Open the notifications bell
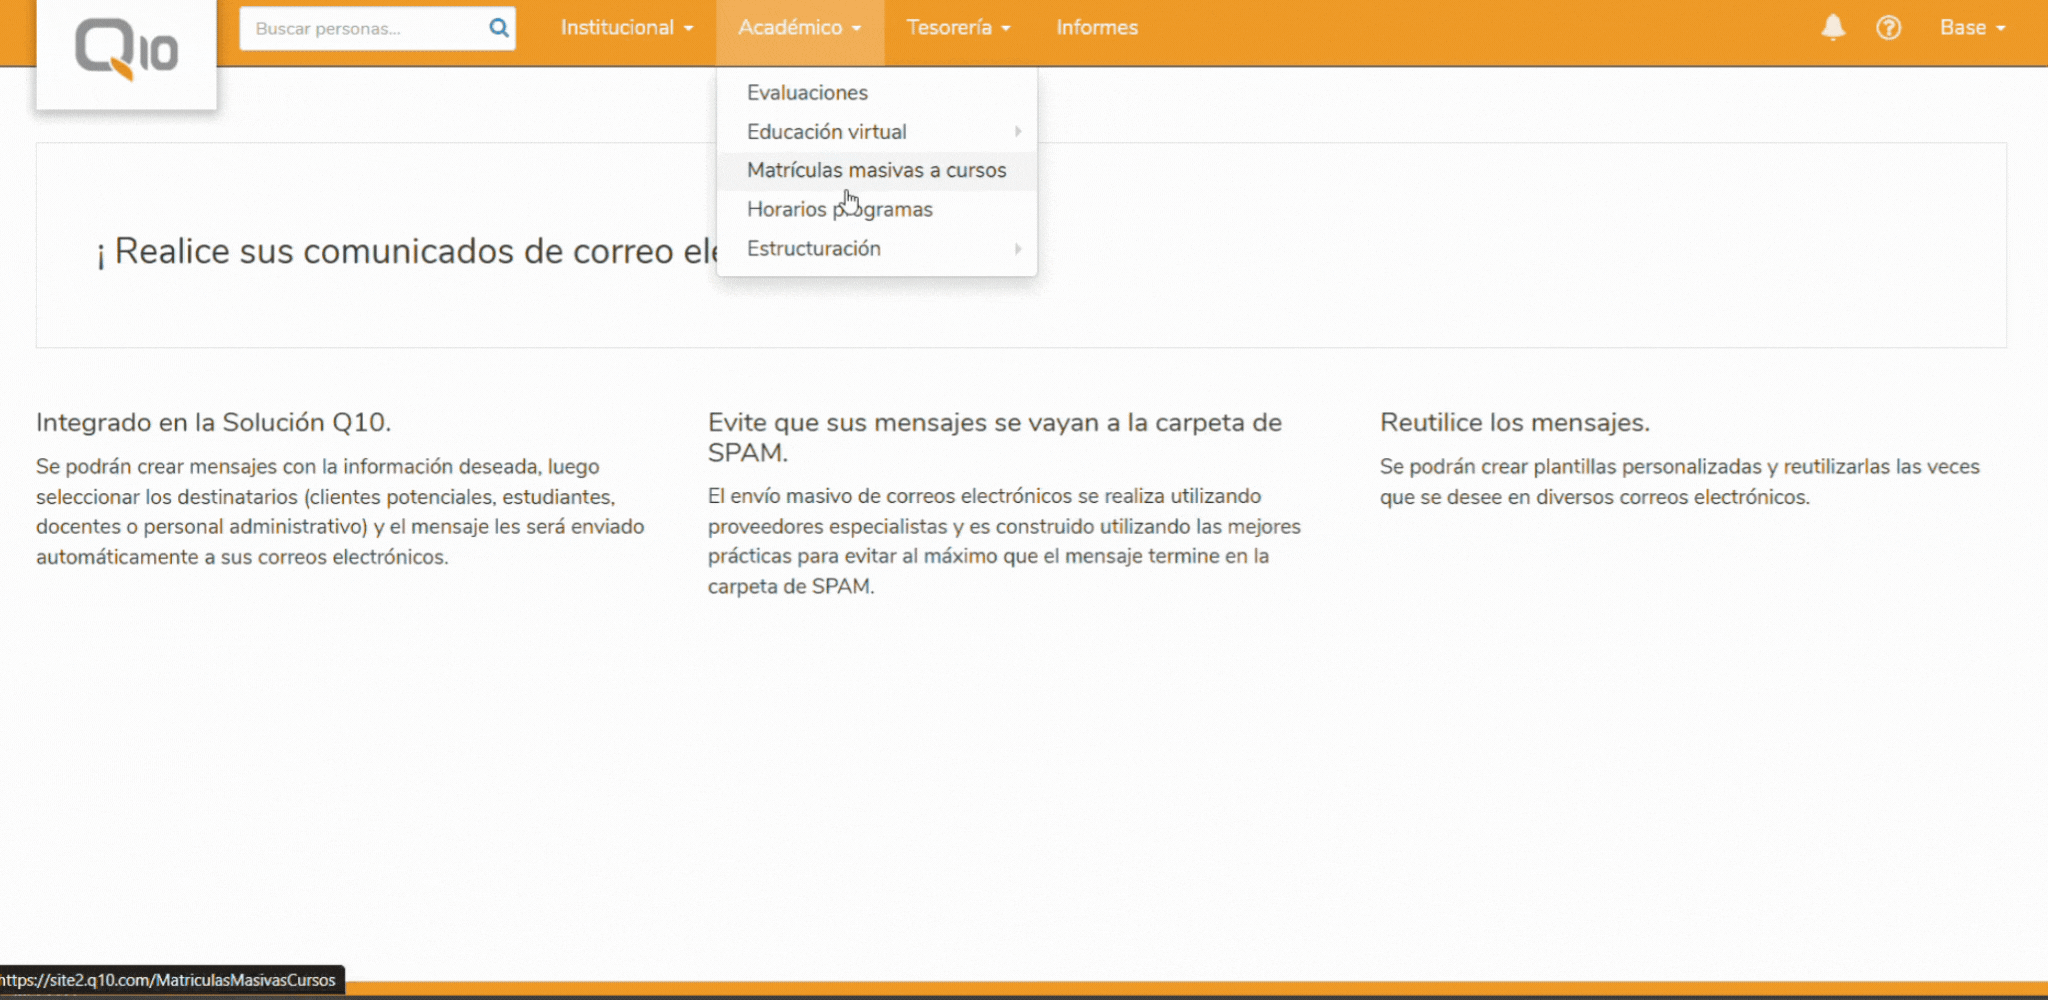 [x=1832, y=28]
